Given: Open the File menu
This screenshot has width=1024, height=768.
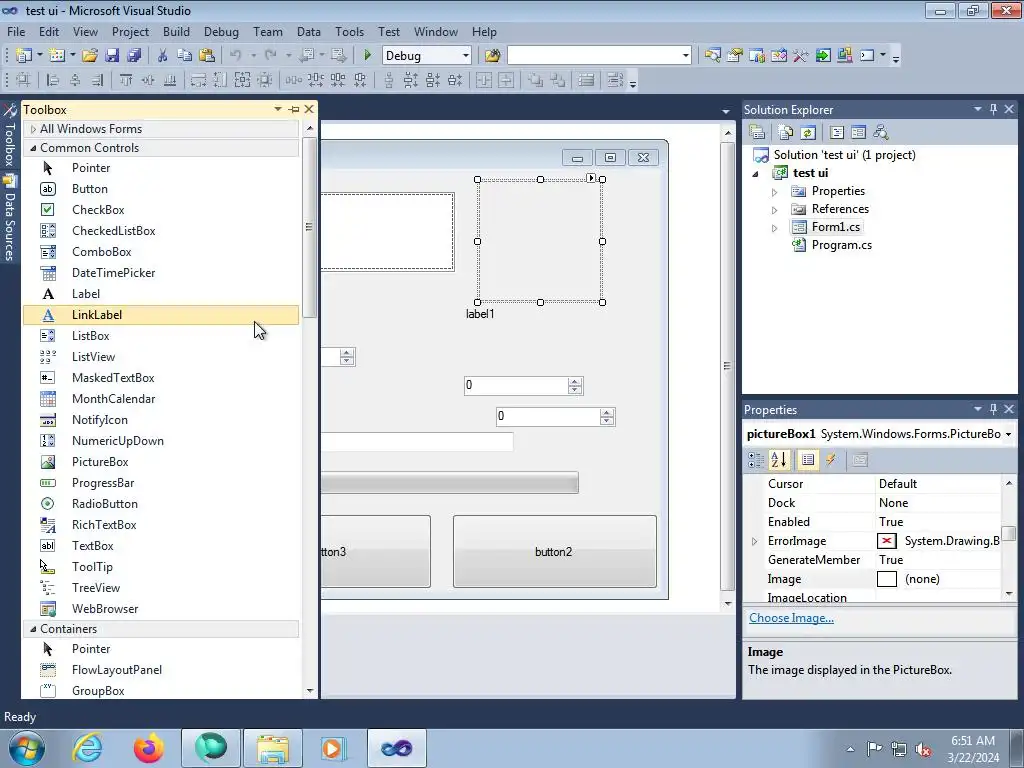Looking at the screenshot, I should [16, 32].
